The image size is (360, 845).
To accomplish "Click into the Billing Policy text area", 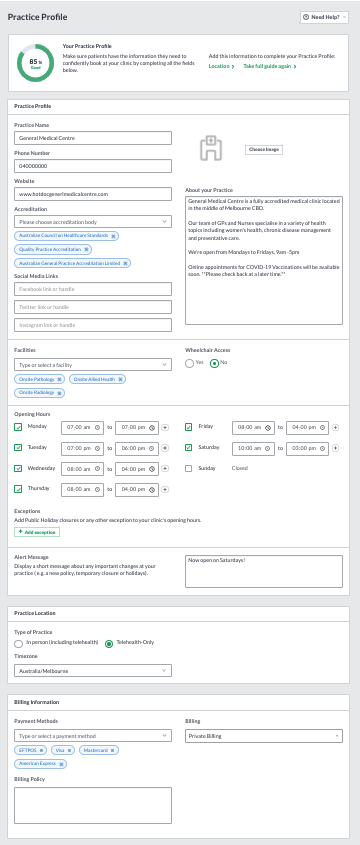I will pos(93,806).
